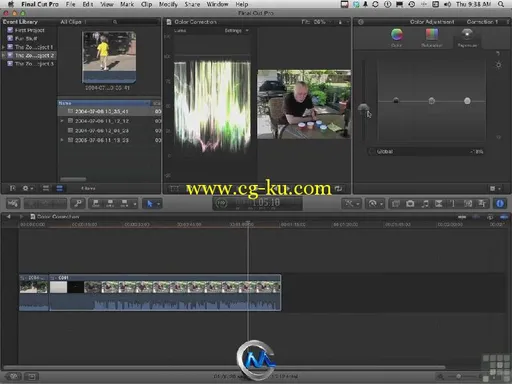Open the File menu

click(70, 4)
